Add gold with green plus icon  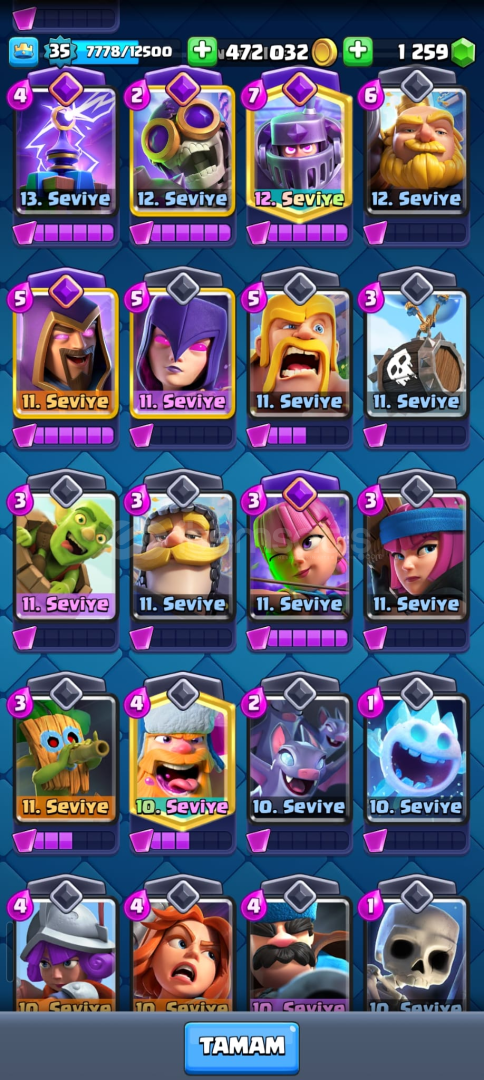click(x=202, y=52)
